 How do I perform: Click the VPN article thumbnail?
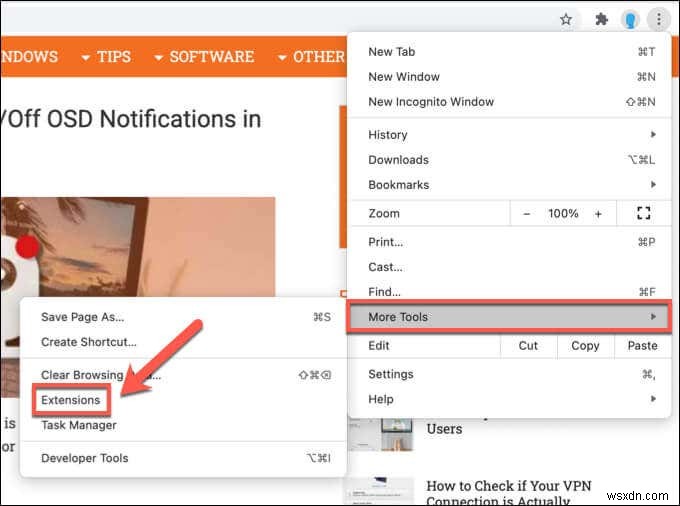tap(378, 491)
